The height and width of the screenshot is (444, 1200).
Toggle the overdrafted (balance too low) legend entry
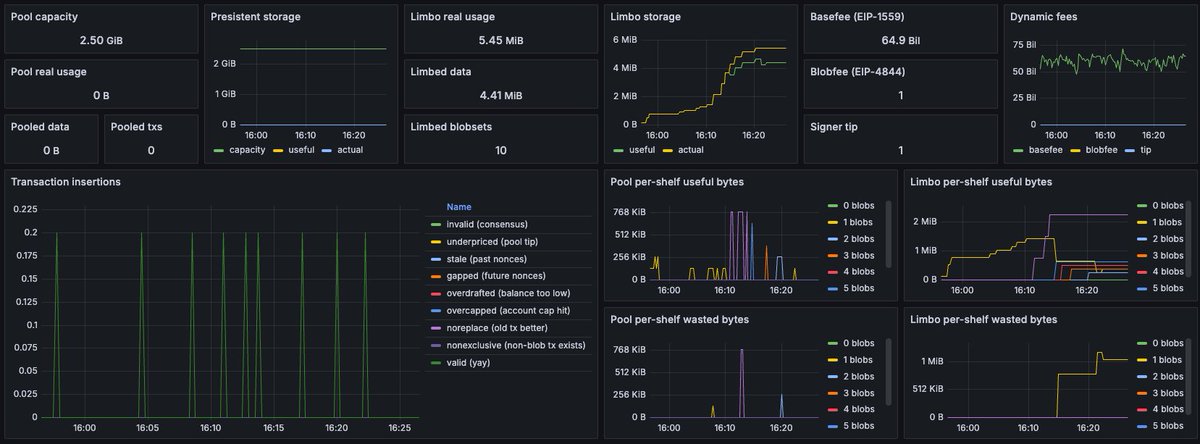click(x=508, y=293)
